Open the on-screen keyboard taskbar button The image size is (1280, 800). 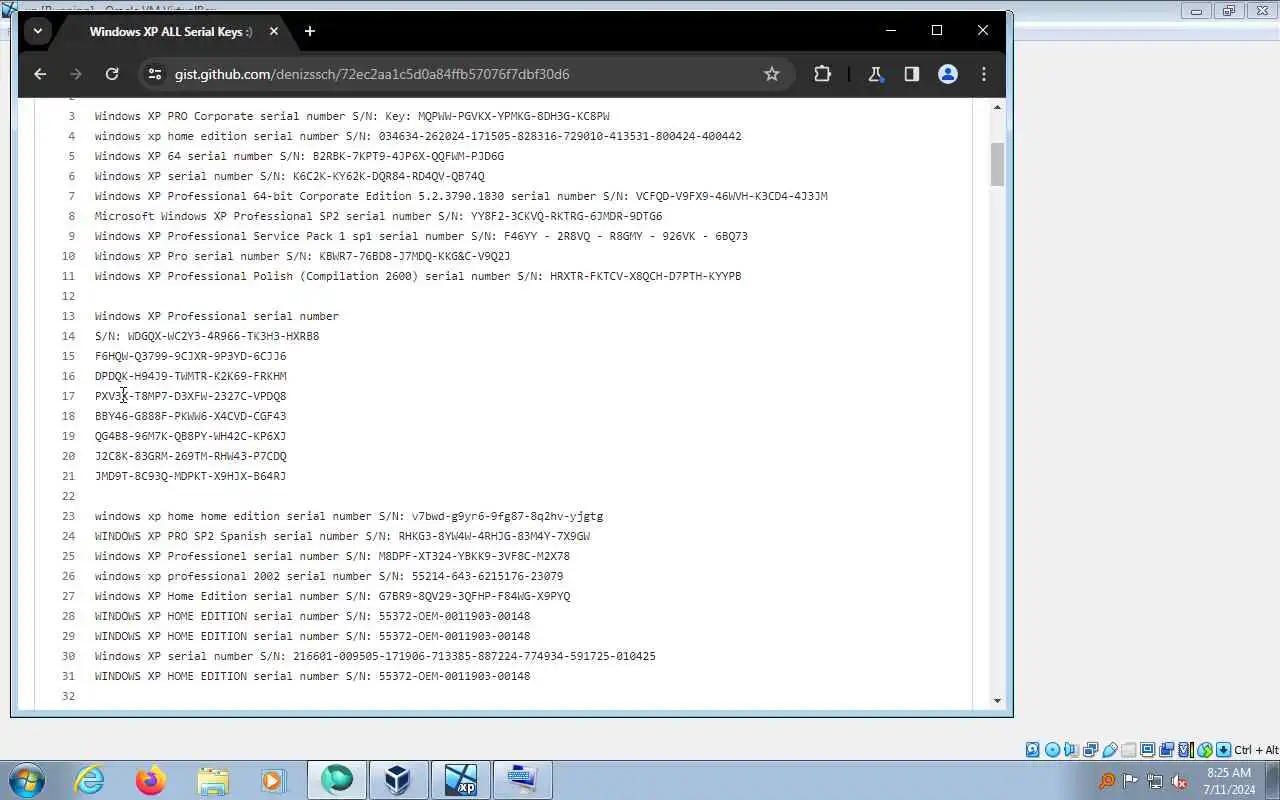[x=523, y=780]
